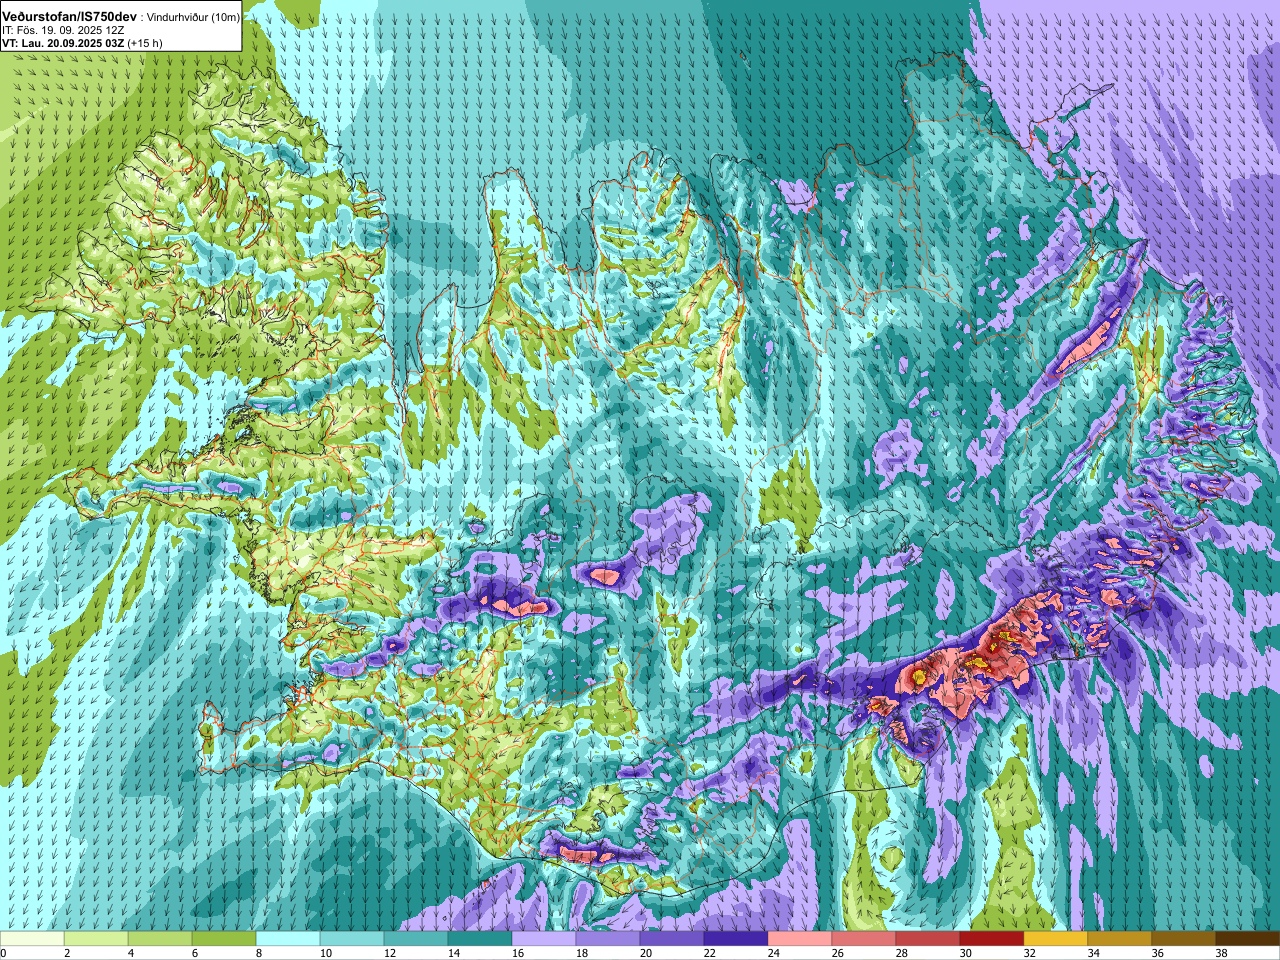Click the salmon 26–28 legend swatch

click(x=864, y=939)
